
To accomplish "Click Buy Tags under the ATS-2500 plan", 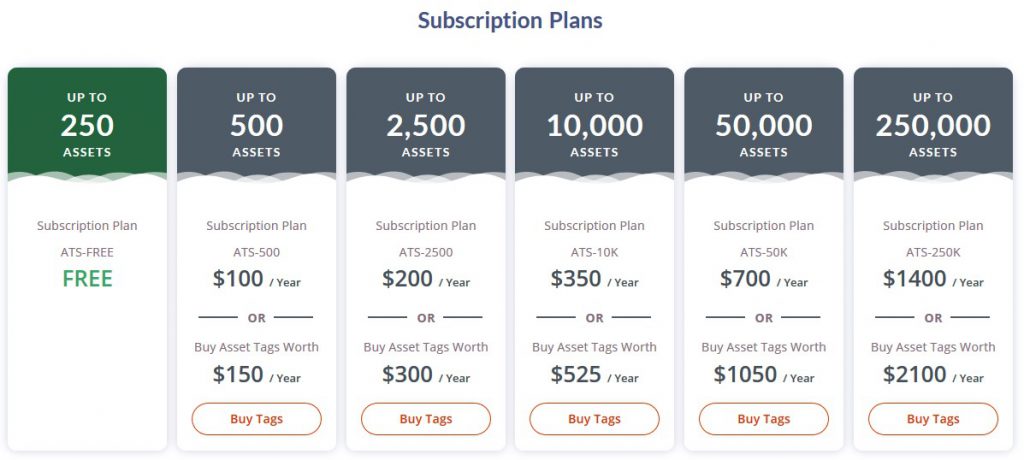I will (x=426, y=419).
